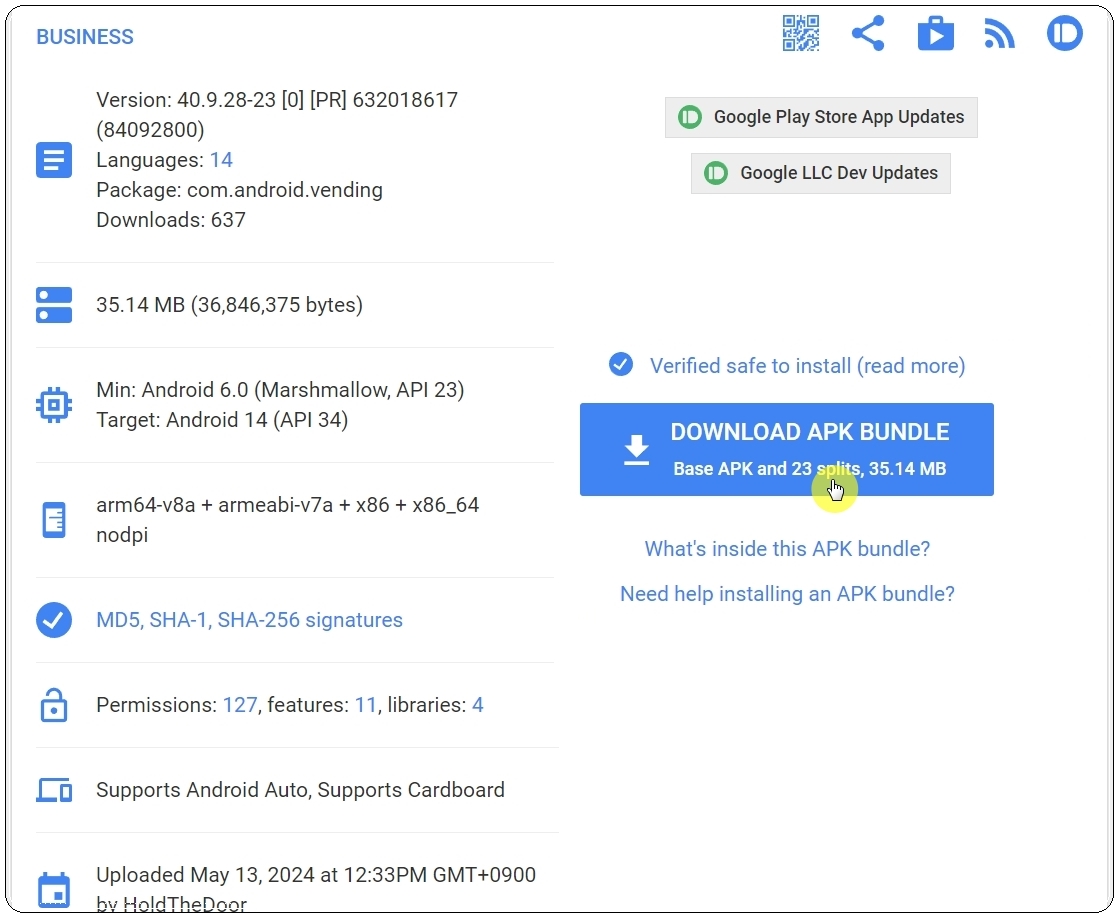
Task: Click the verified checkmark icon
Action: pos(621,364)
